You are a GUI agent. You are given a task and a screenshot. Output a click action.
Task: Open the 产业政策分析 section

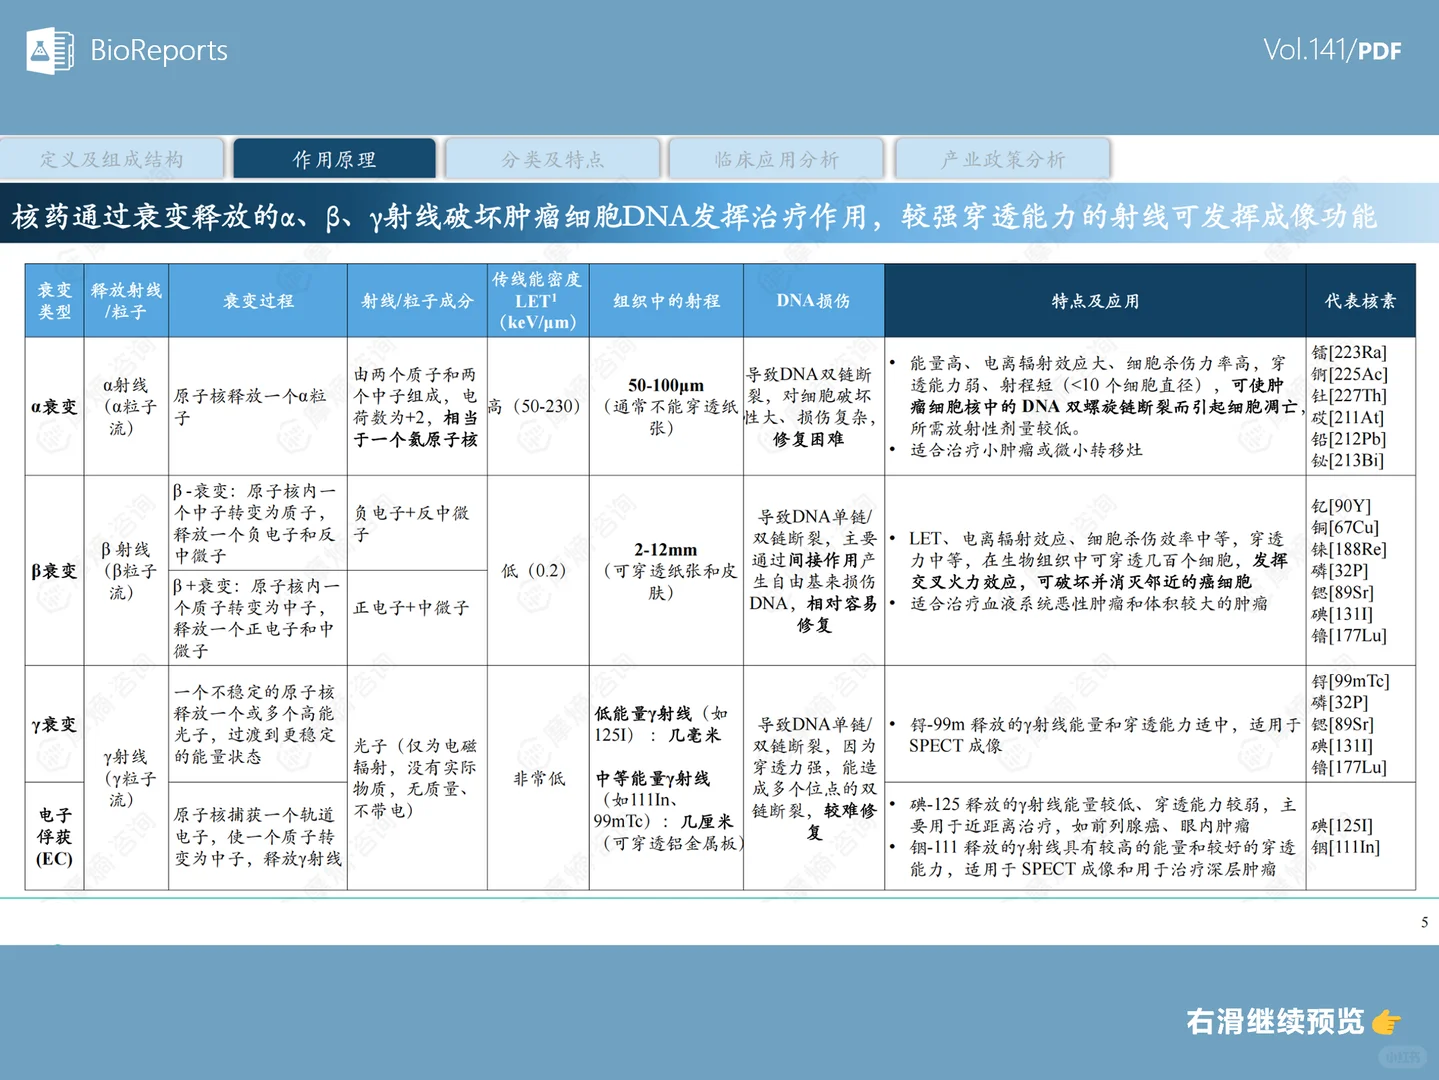1001,158
